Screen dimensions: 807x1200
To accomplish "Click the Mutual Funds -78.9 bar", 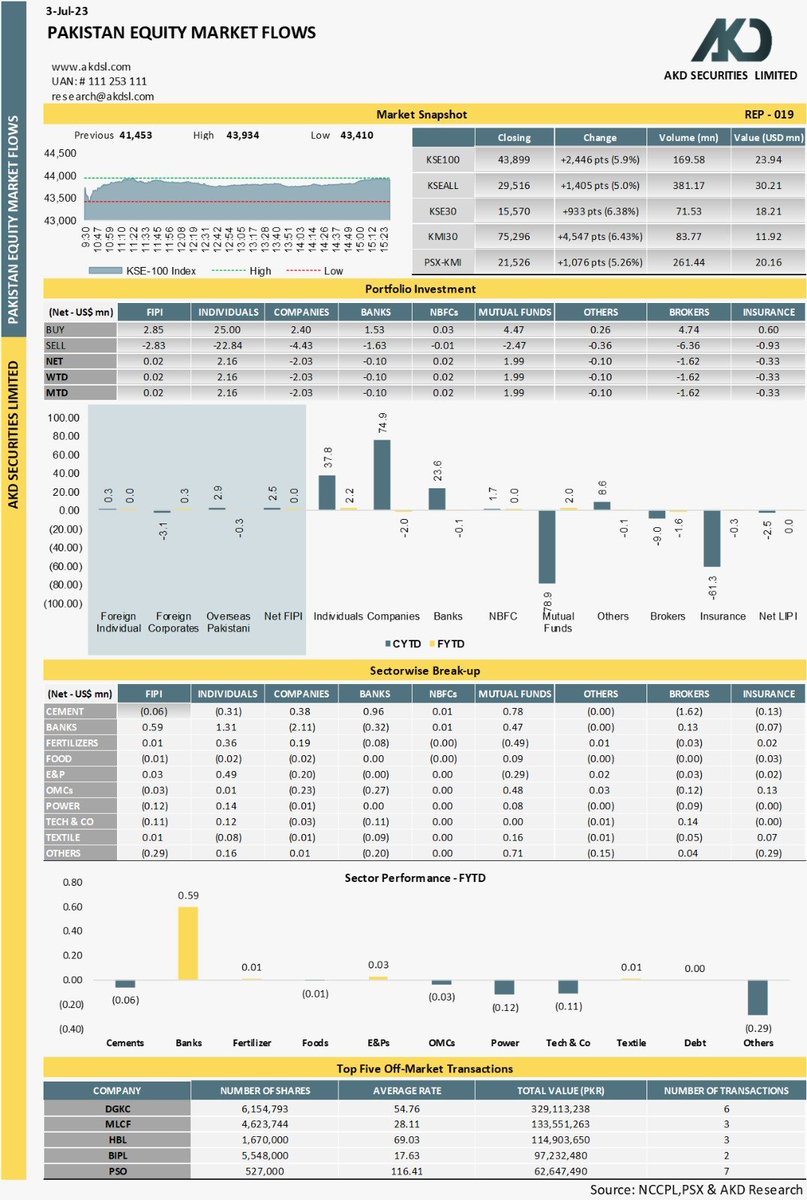I will coord(547,547).
